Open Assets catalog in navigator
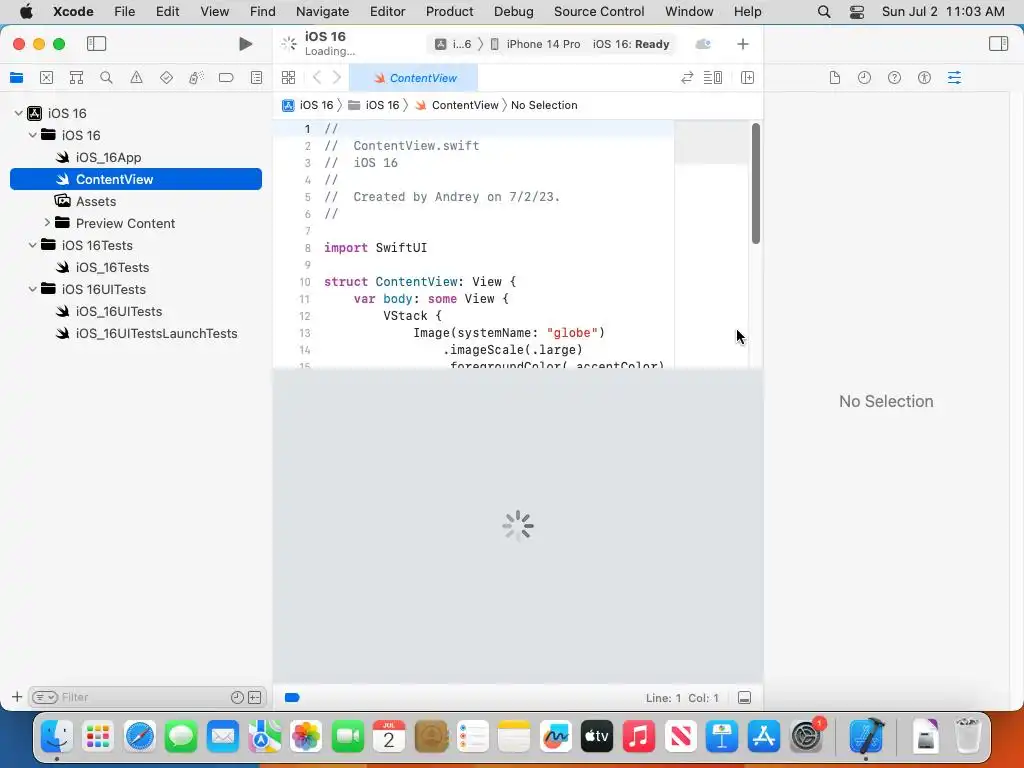The height and width of the screenshot is (768, 1024). 136,201
